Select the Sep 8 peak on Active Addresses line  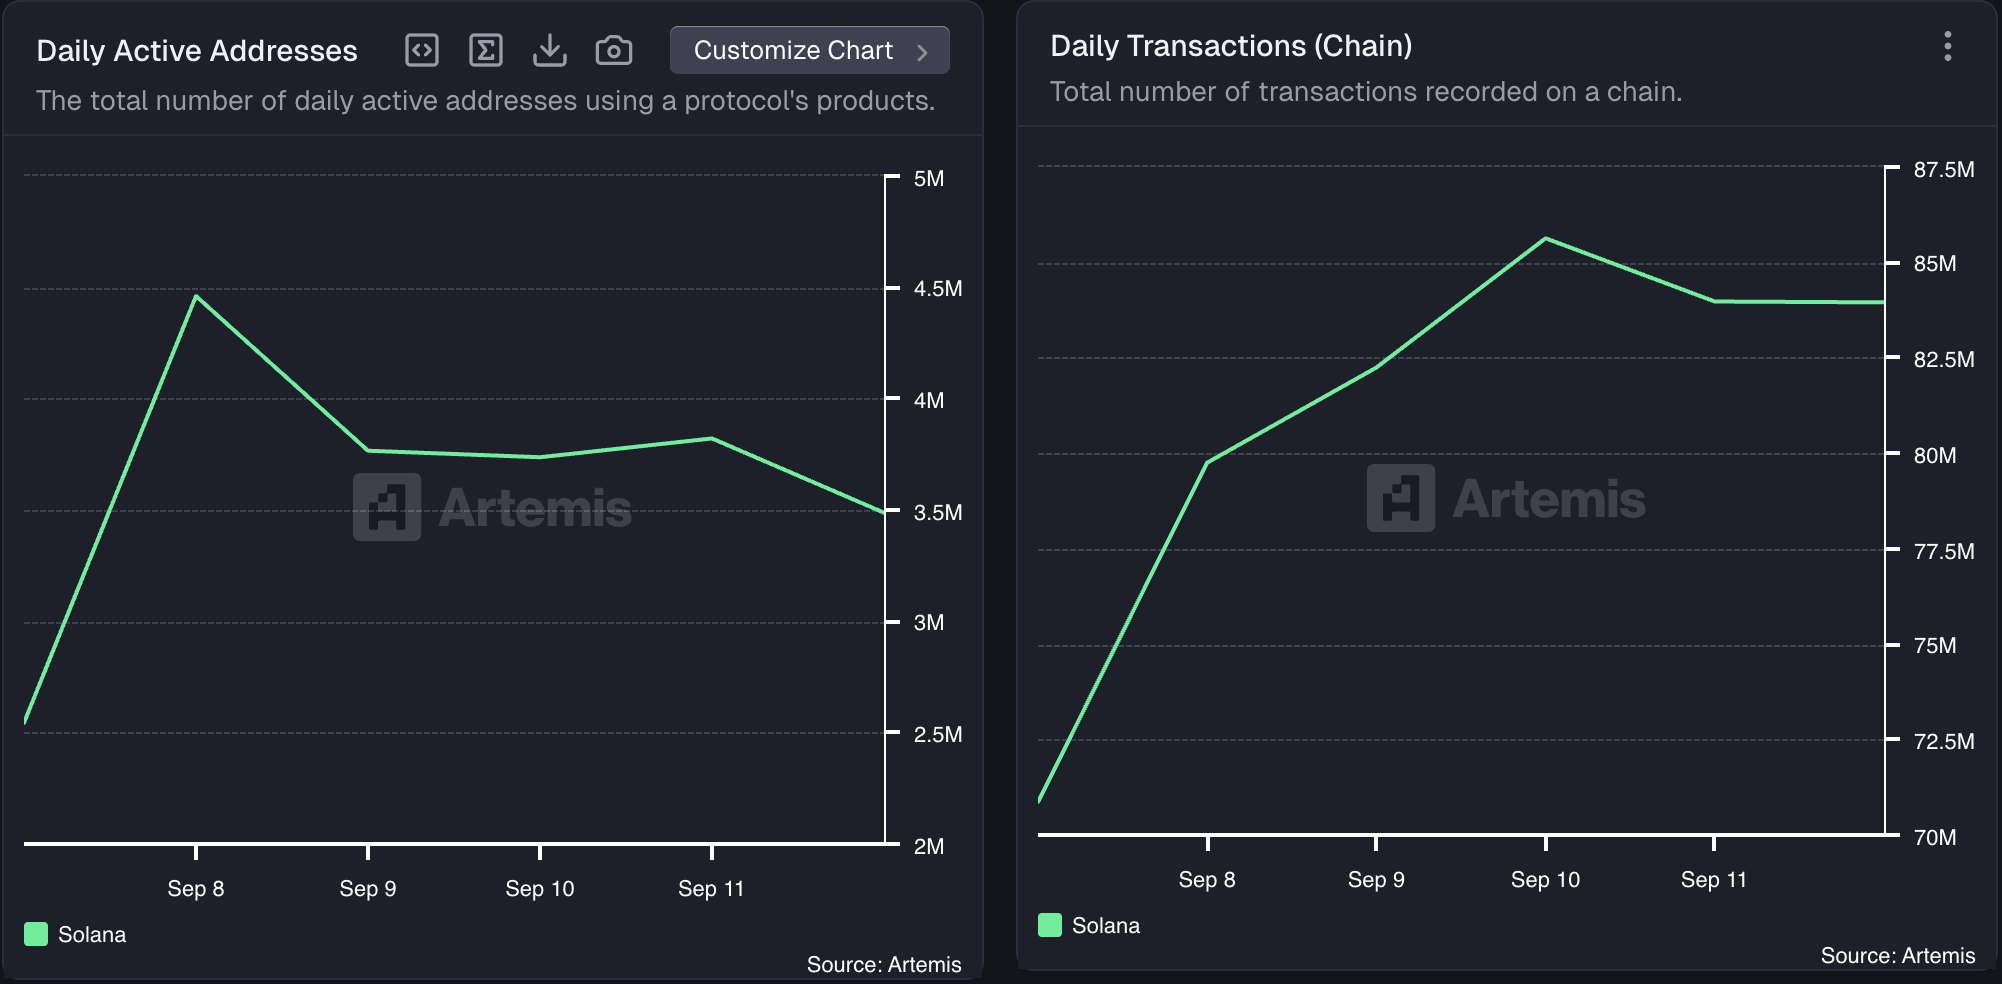[196, 296]
